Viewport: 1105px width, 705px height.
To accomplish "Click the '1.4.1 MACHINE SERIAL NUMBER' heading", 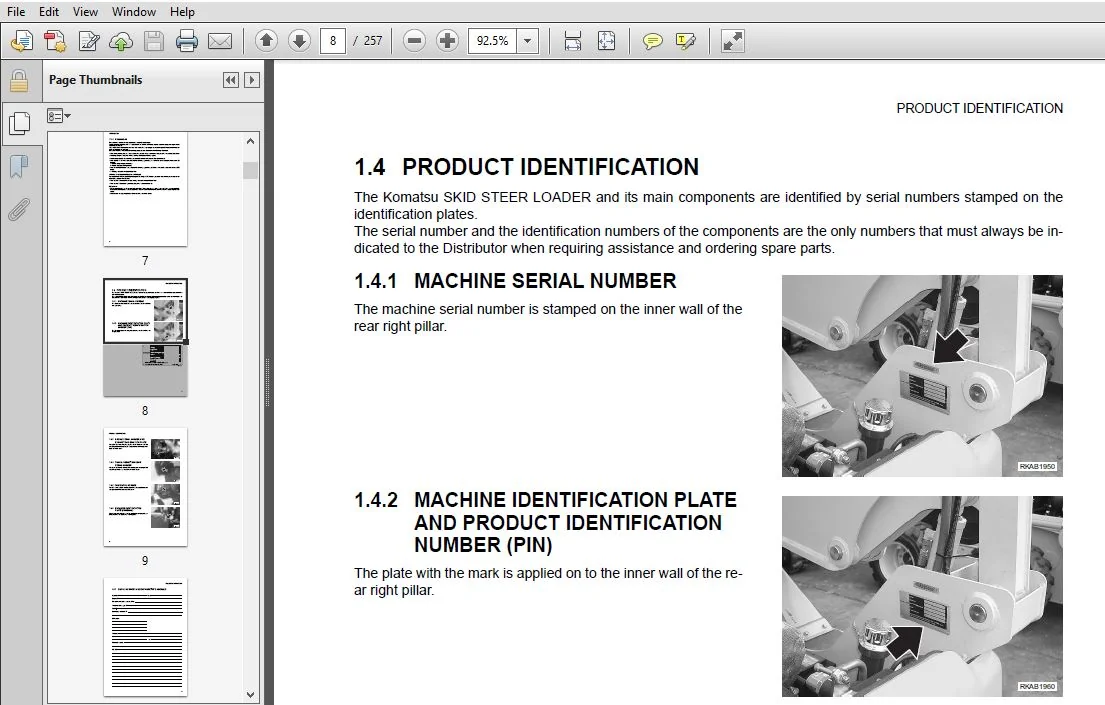I will coord(515,281).
